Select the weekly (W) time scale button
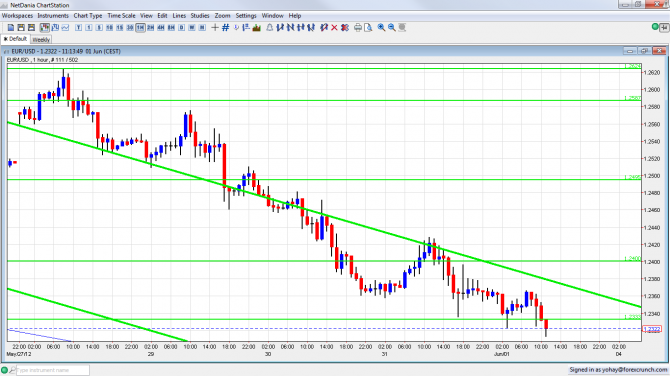This screenshot has height=376, width=670. tap(192, 28)
